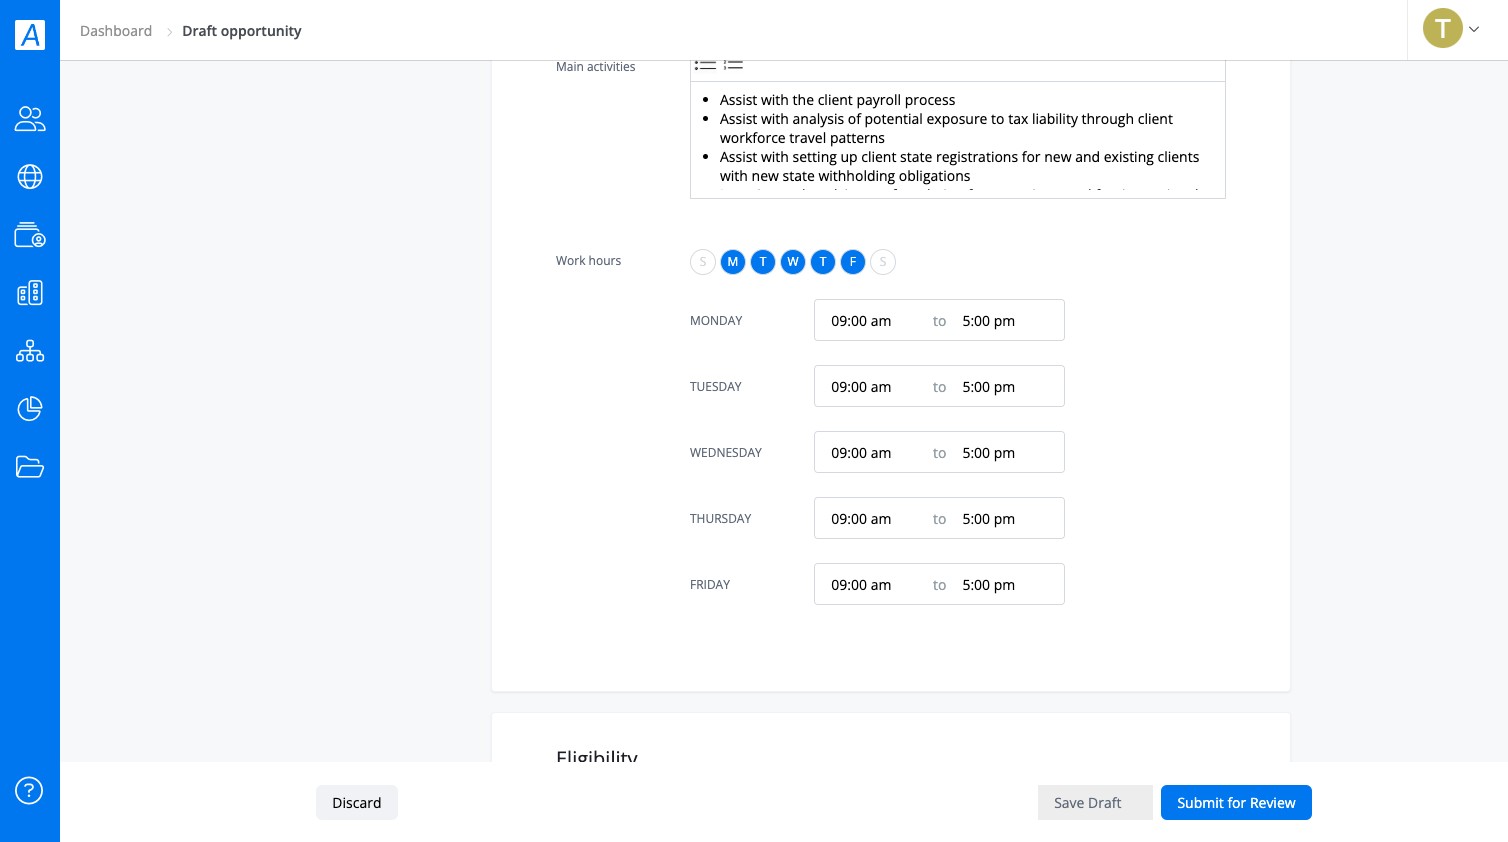The image size is (1508, 842).
Task: Edit Monday start time 09:00 am
Action: [861, 321]
